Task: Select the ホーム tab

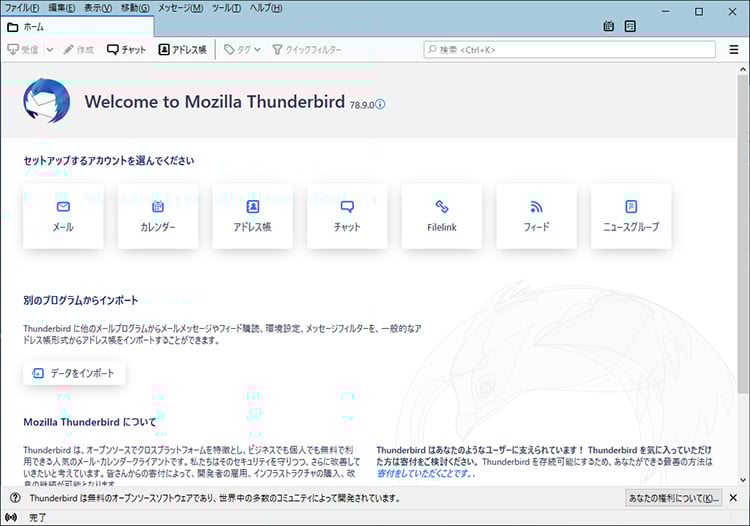Action: (x=77, y=27)
